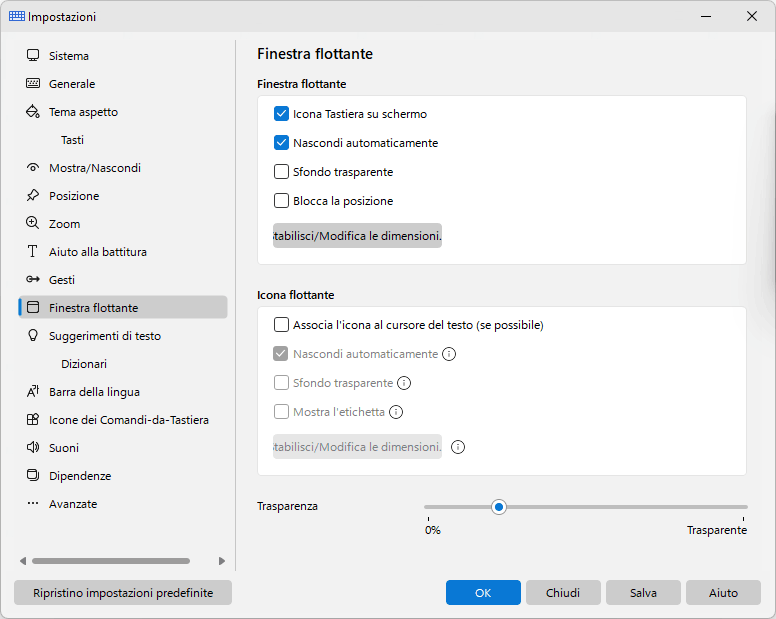The height and width of the screenshot is (619, 776).
Task: Toggle Mostra l'etichetta checkbox
Action: click(x=281, y=412)
